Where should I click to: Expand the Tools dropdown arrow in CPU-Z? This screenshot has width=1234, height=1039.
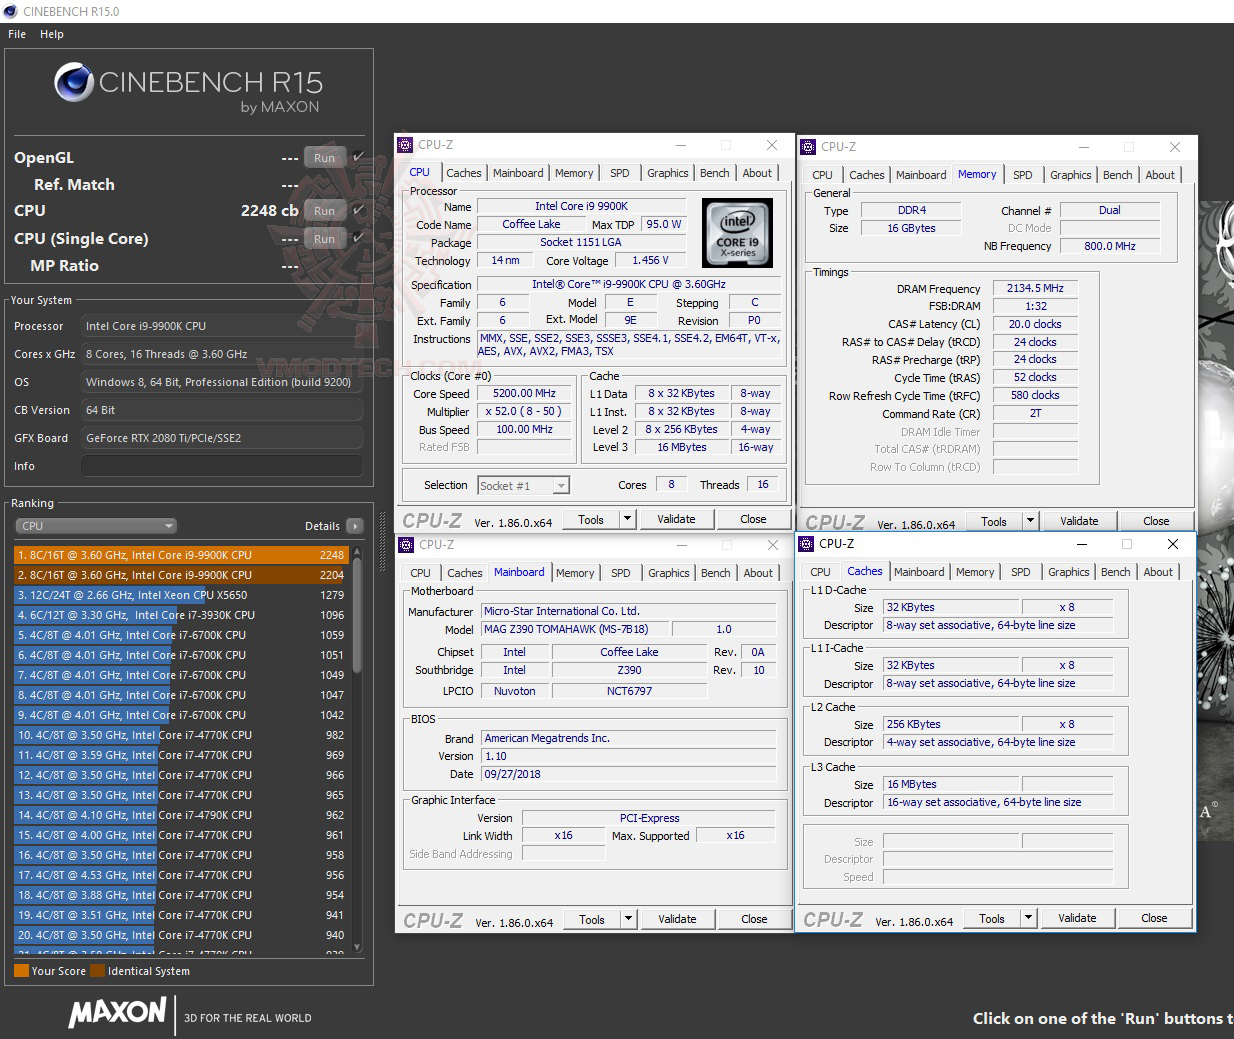[628, 519]
